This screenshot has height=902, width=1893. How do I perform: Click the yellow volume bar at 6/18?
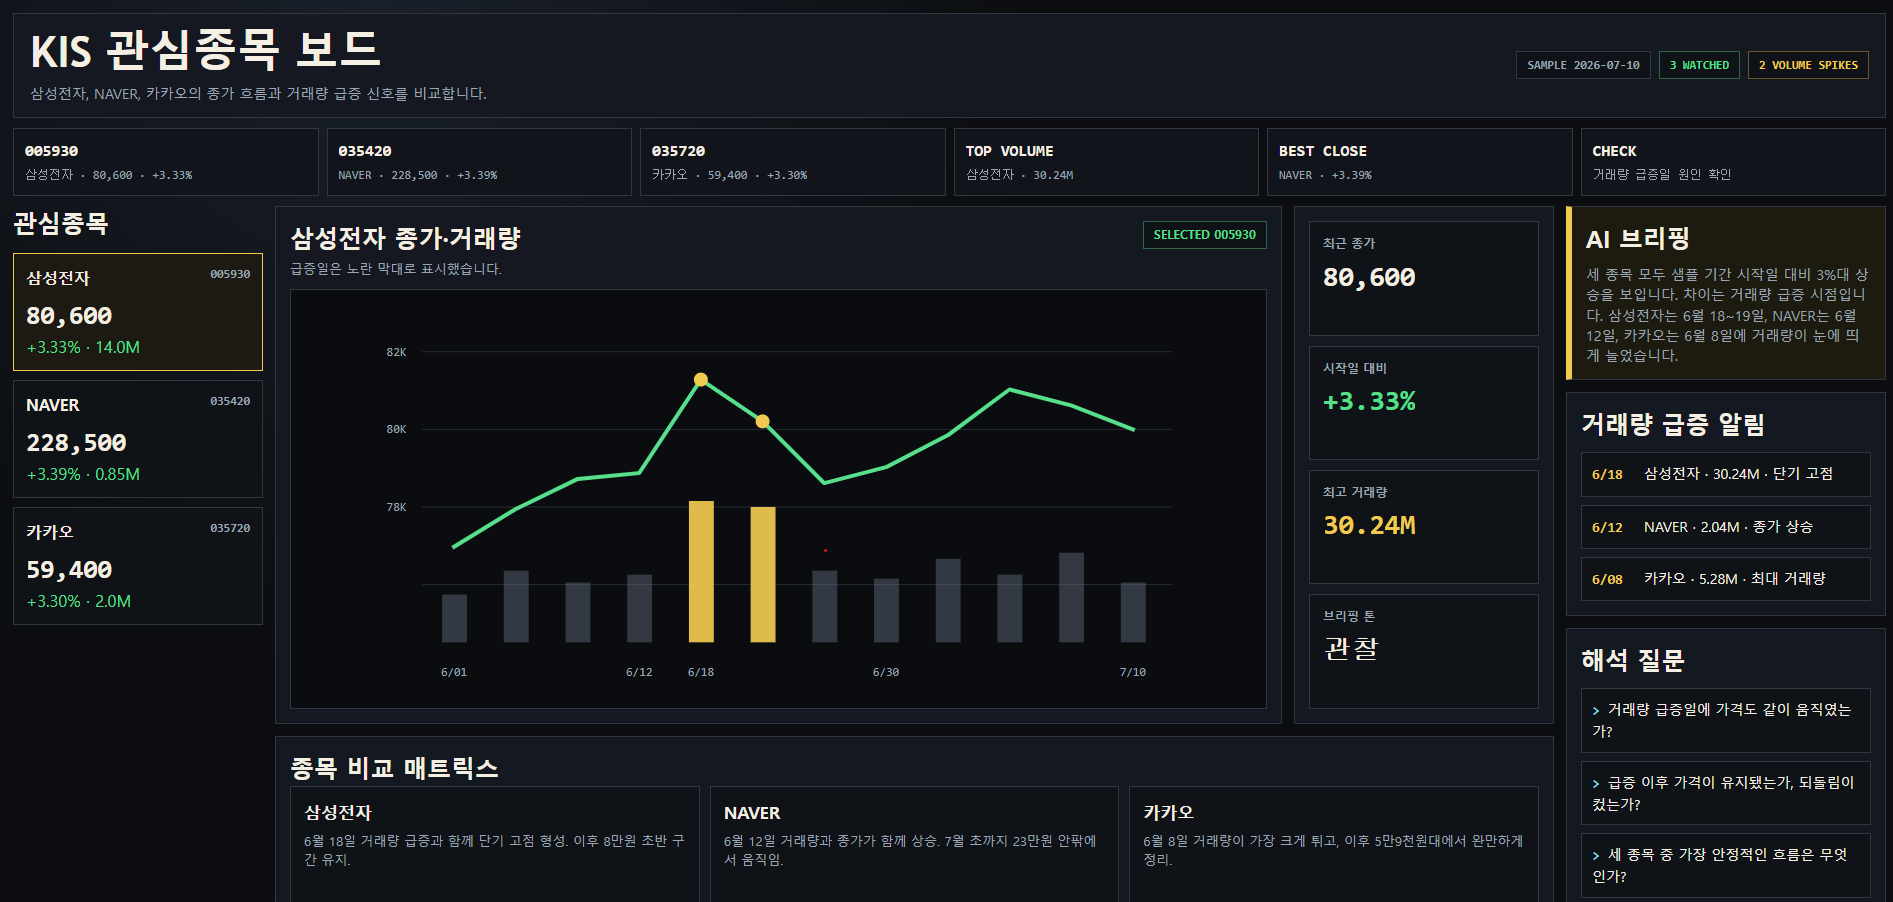pos(701,571)
